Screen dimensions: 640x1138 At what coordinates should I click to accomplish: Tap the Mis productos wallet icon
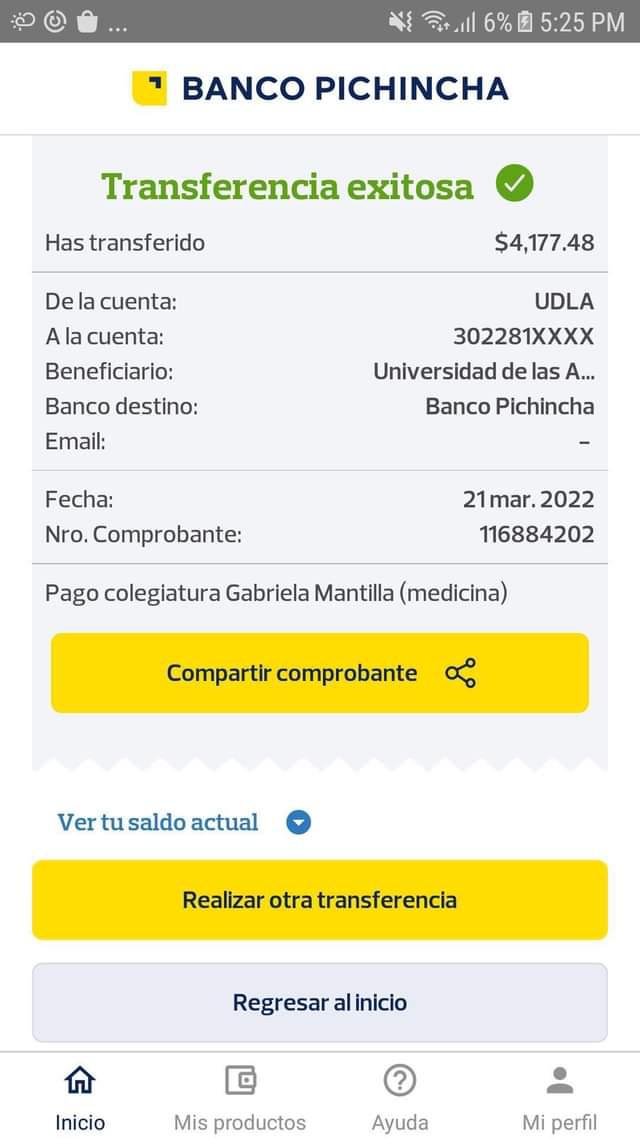(240, 1080)
